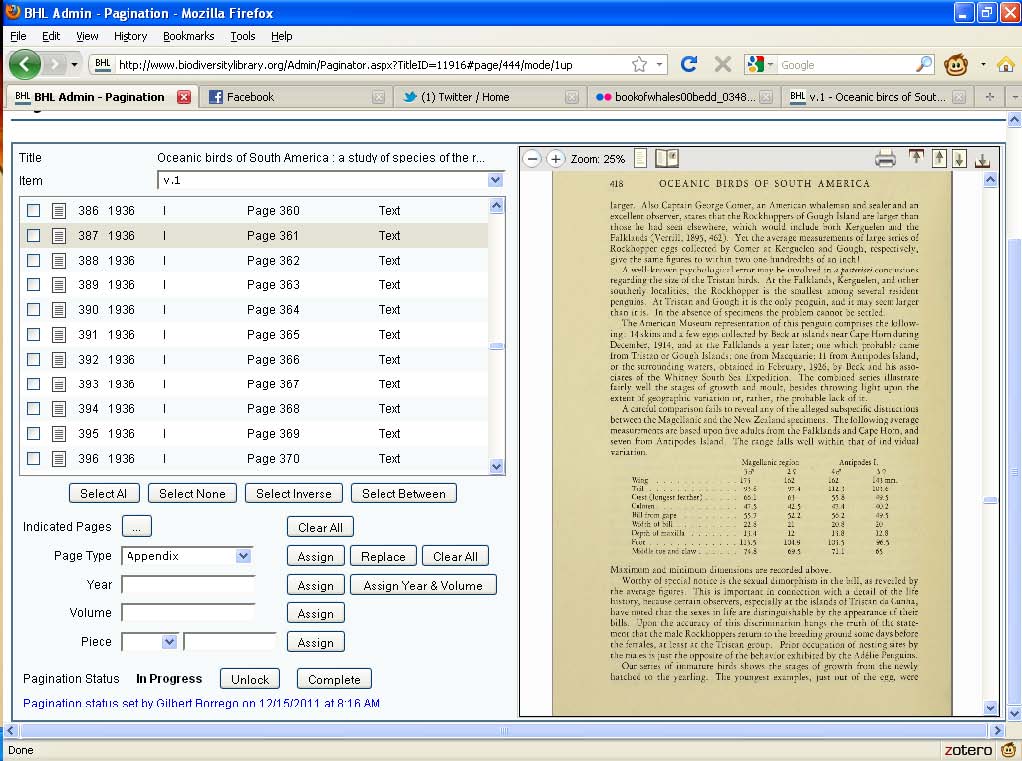This screenshot has width=1022, height=761.
Task: Jump to last page of book
Action: pyautogui.click(x=982, y=159)
